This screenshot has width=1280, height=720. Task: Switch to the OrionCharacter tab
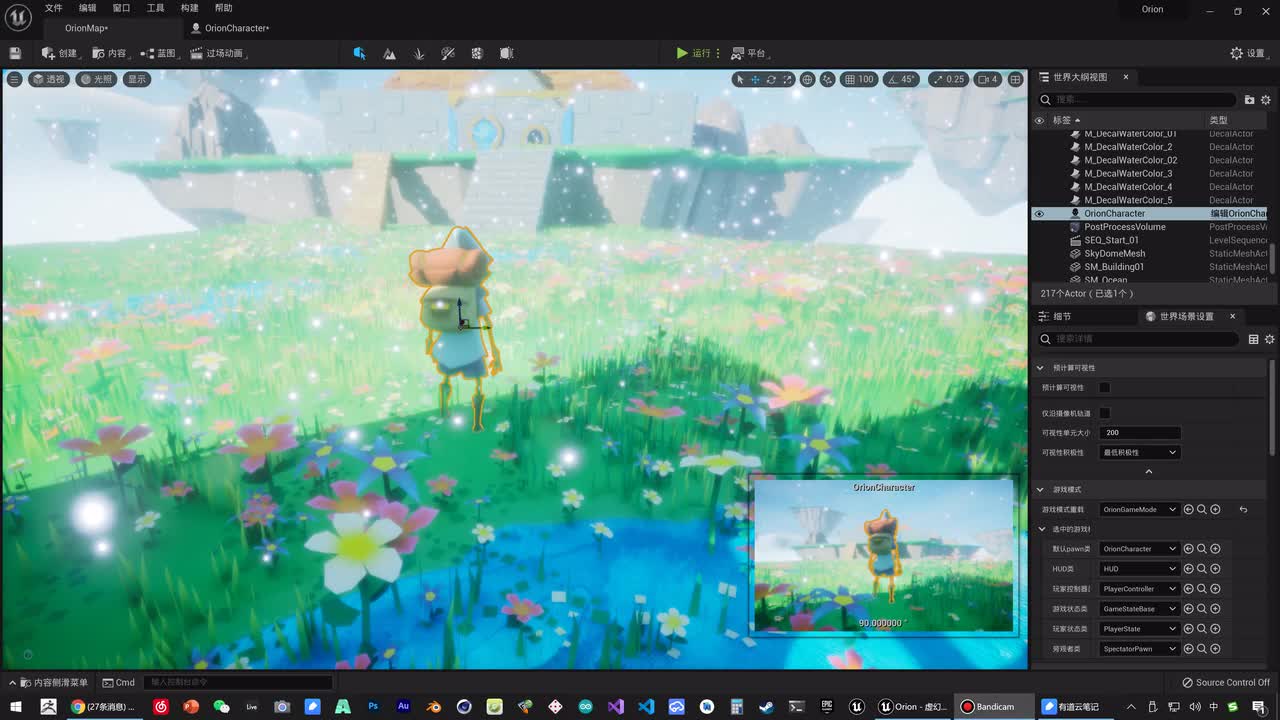[236, 28]
